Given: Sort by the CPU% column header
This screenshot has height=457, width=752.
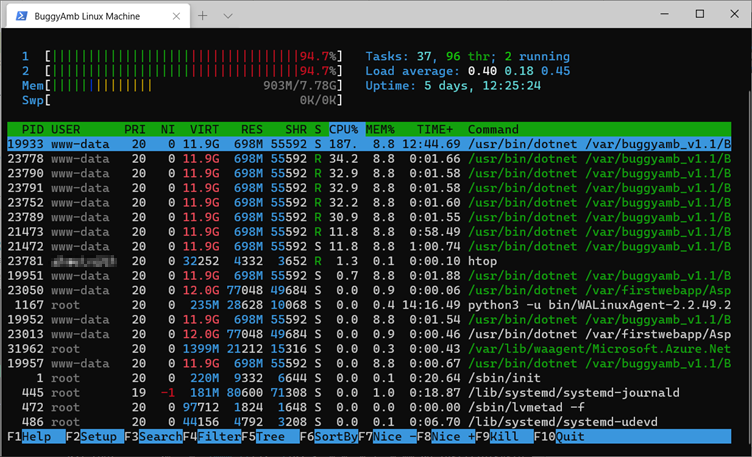Looking at the screenshot, I should (343, 129).
